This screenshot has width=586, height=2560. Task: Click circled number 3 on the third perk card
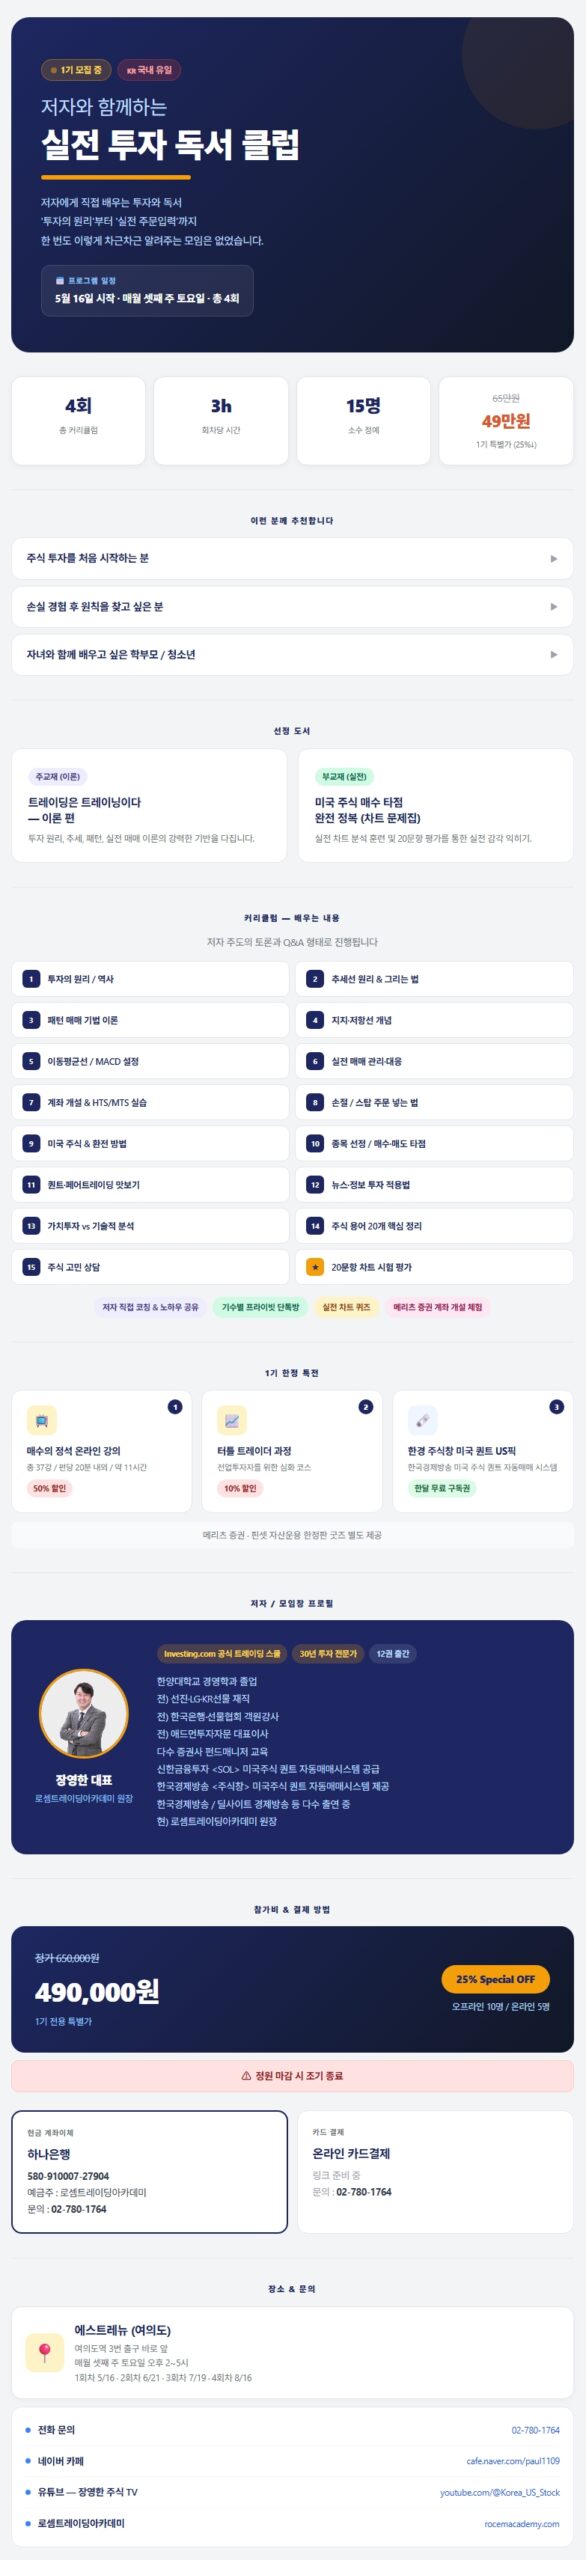[557, 1405]
